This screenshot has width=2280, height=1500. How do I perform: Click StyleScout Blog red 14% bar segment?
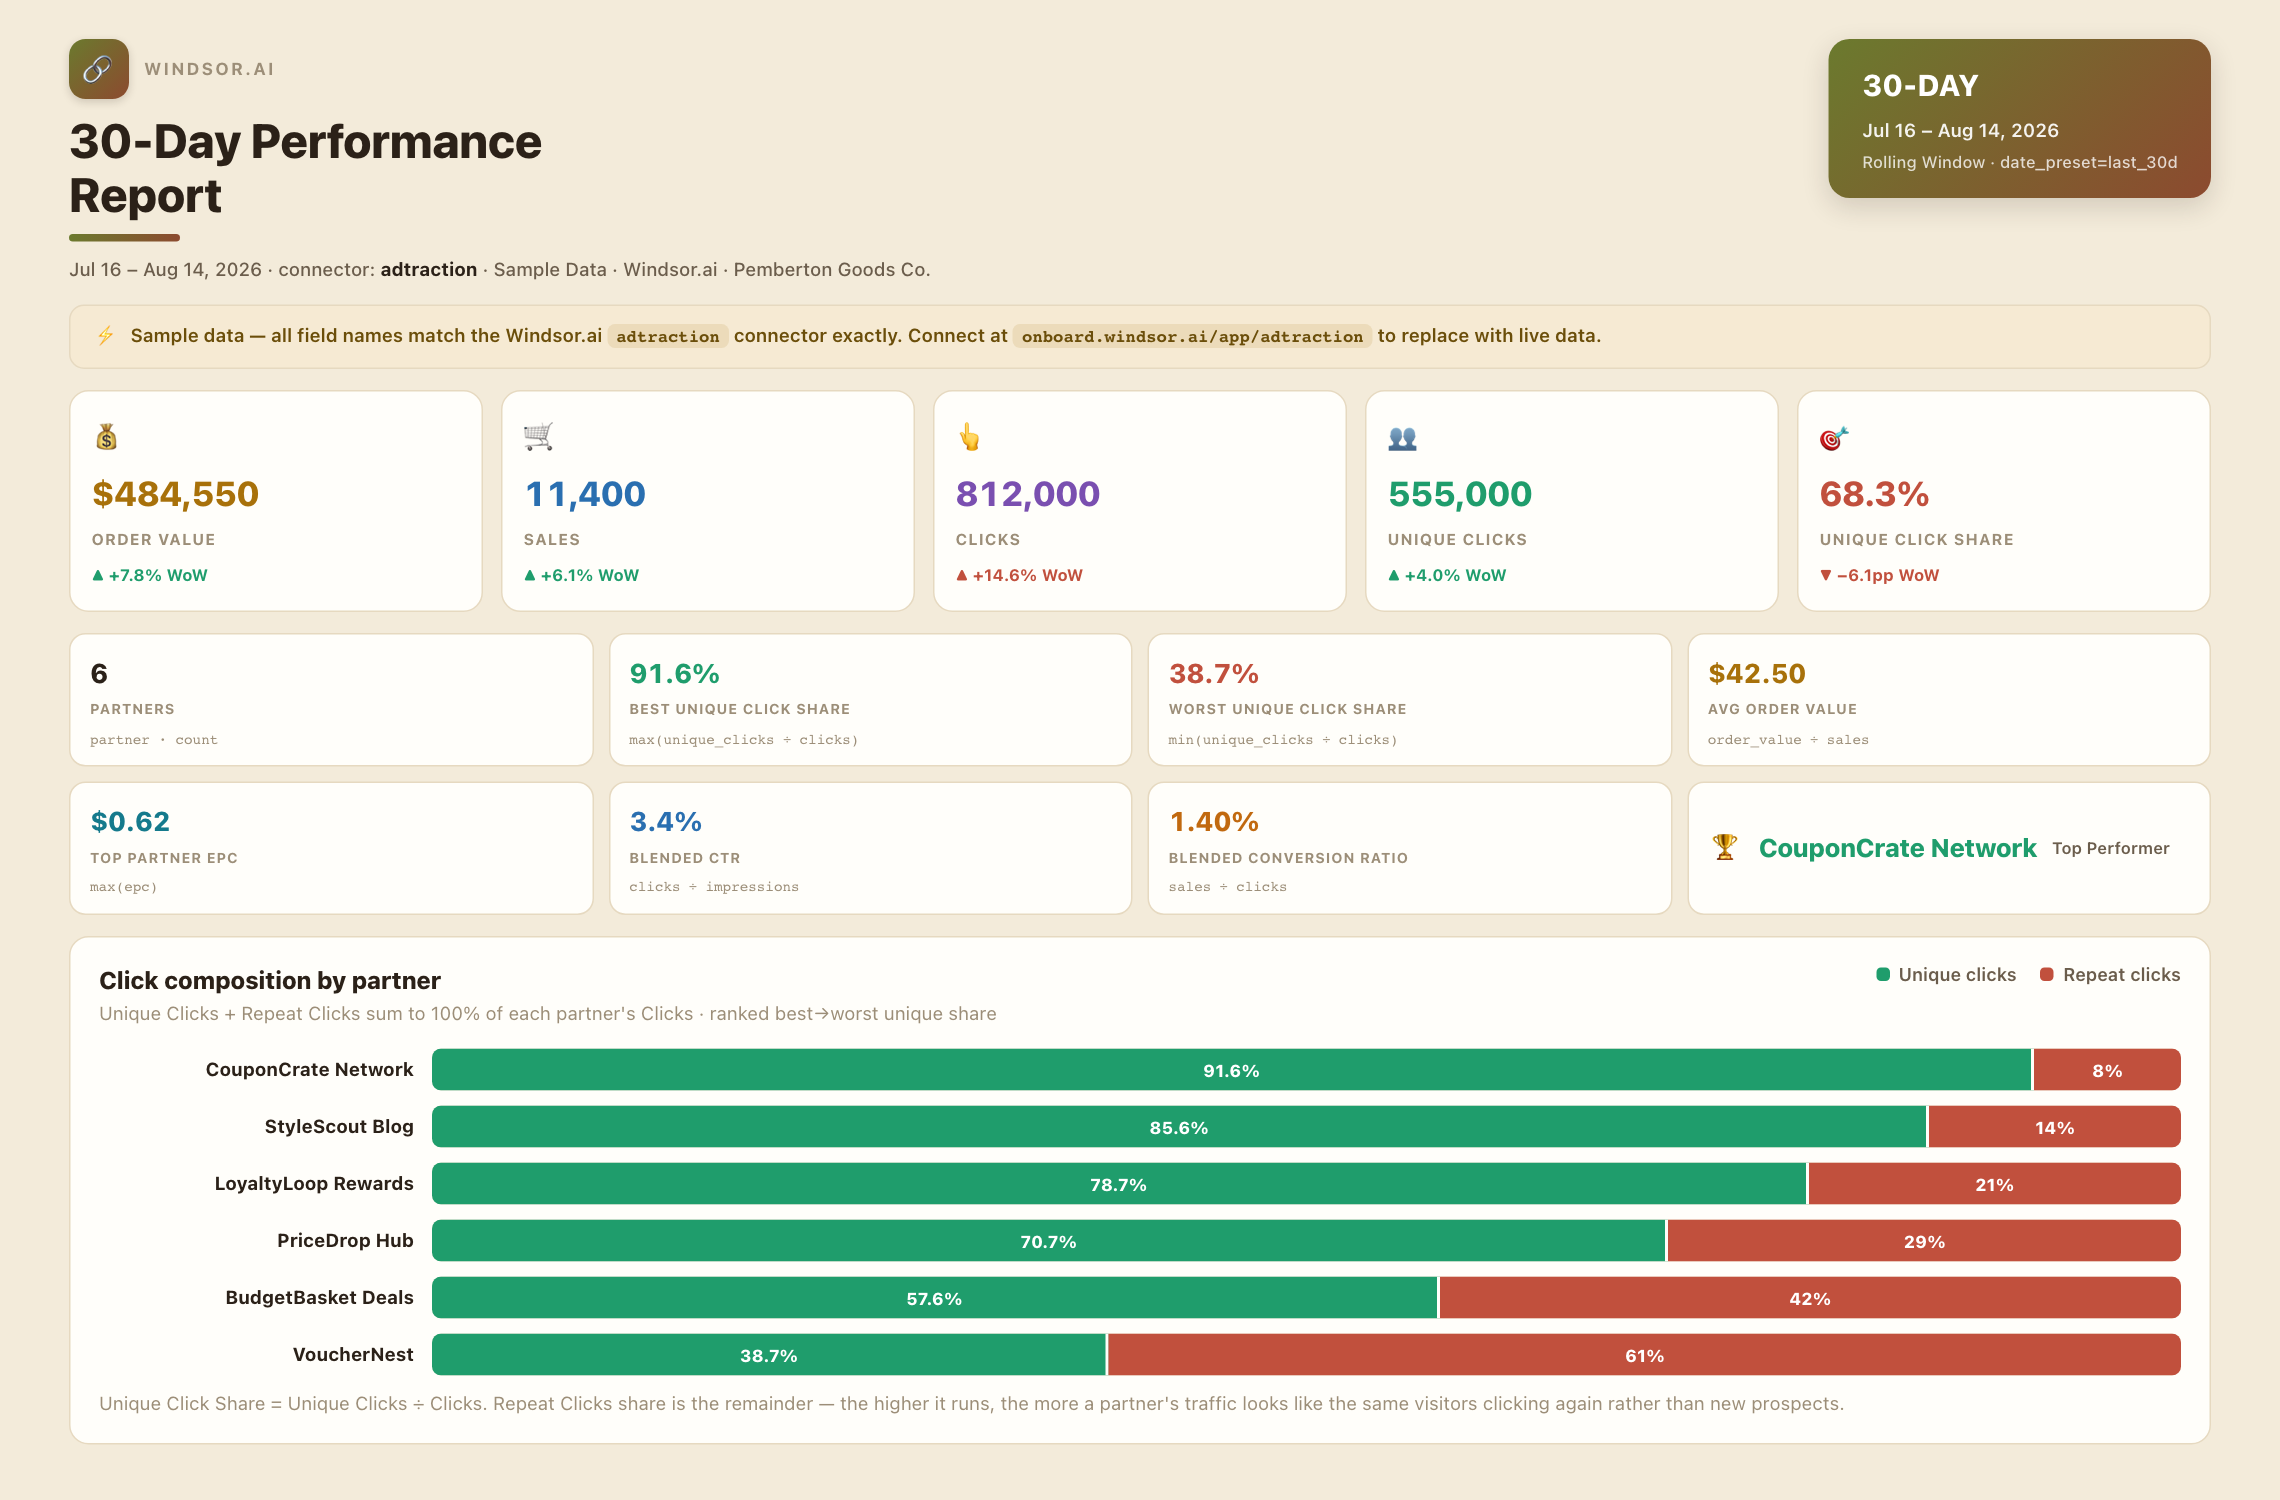pyautogui.click(x=2055, y=1127)
